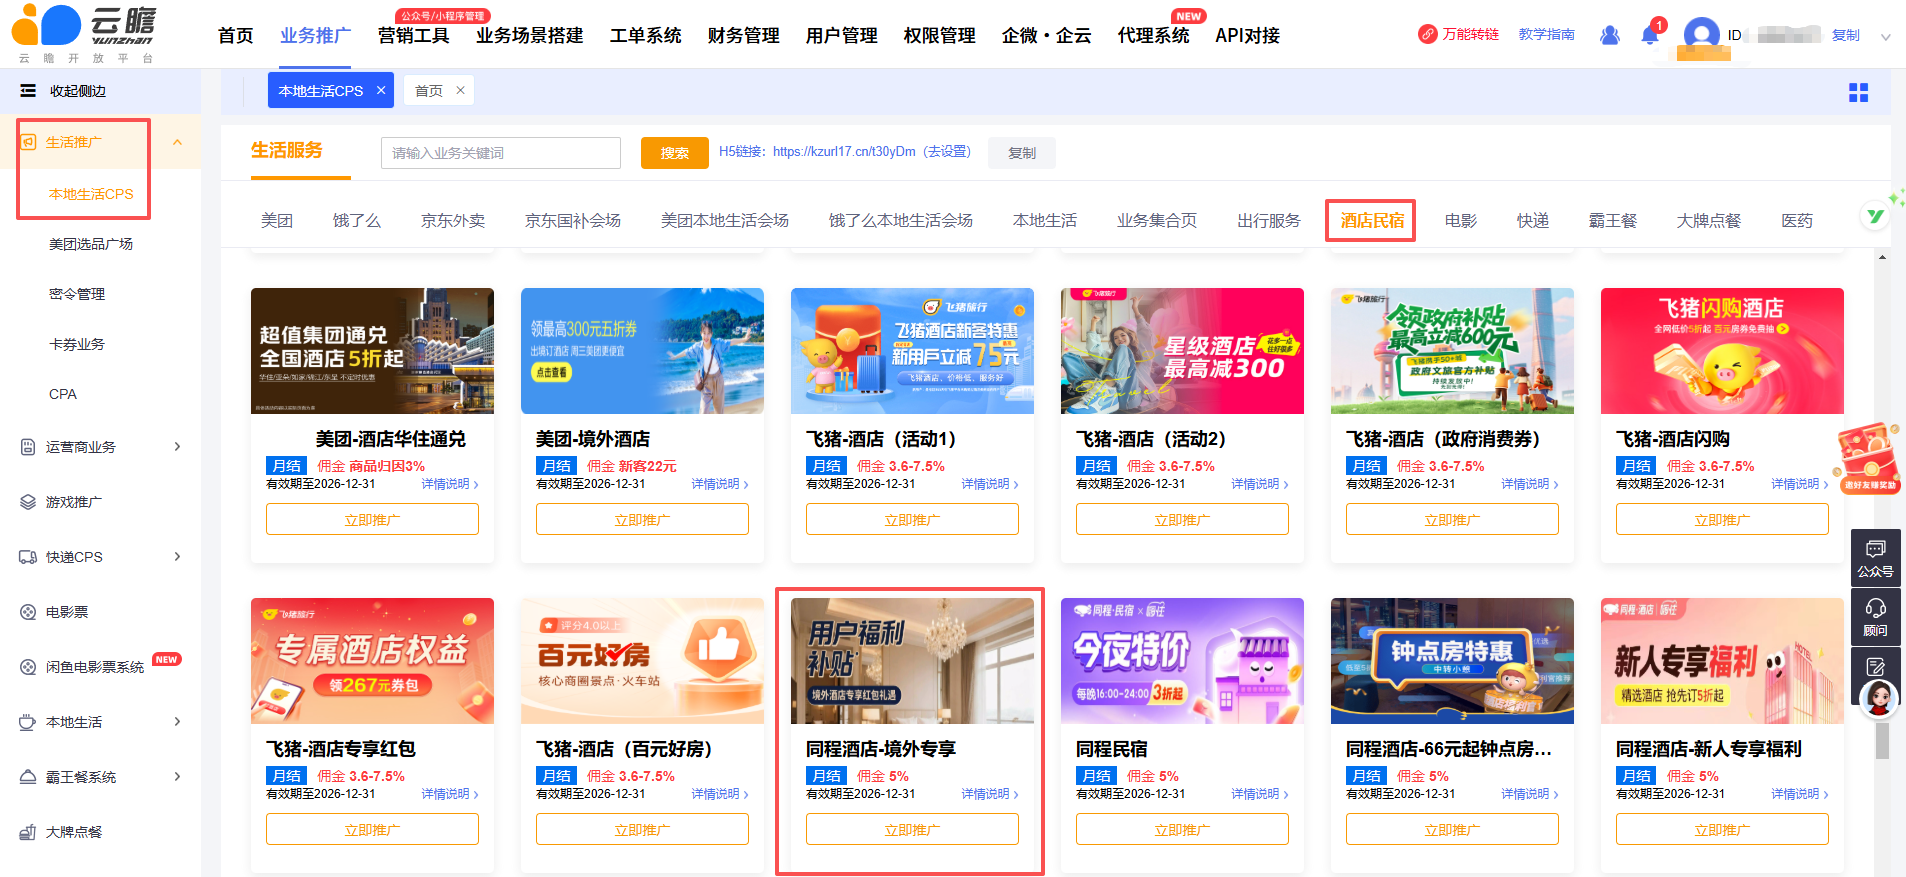Click 立即推广 under 同程酒店-境外专享
1906x877 pixels.
pyautogui.click(x=911, y=829)
